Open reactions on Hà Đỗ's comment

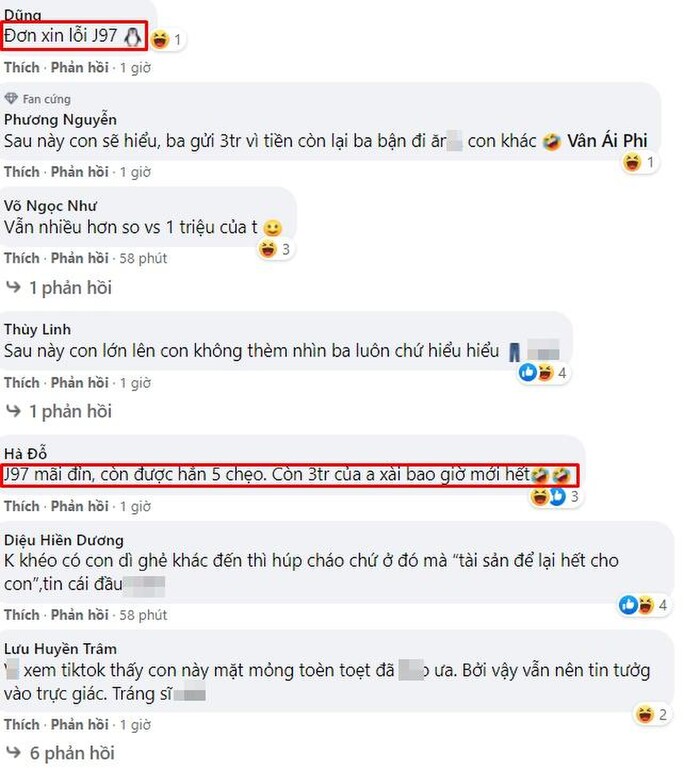click(x=554, y=496)
